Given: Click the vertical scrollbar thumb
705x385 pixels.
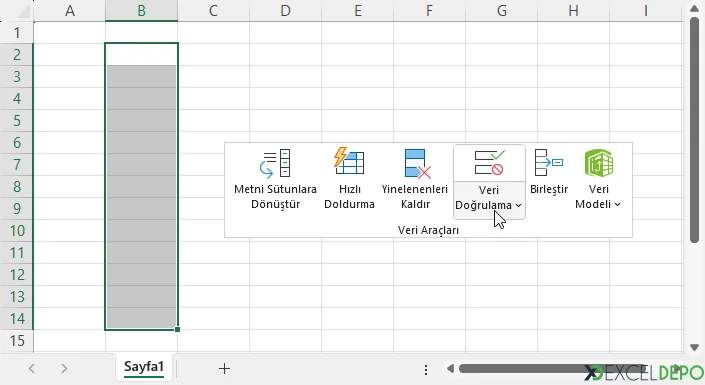Looking at the screenshot, I should click(694, 131).
